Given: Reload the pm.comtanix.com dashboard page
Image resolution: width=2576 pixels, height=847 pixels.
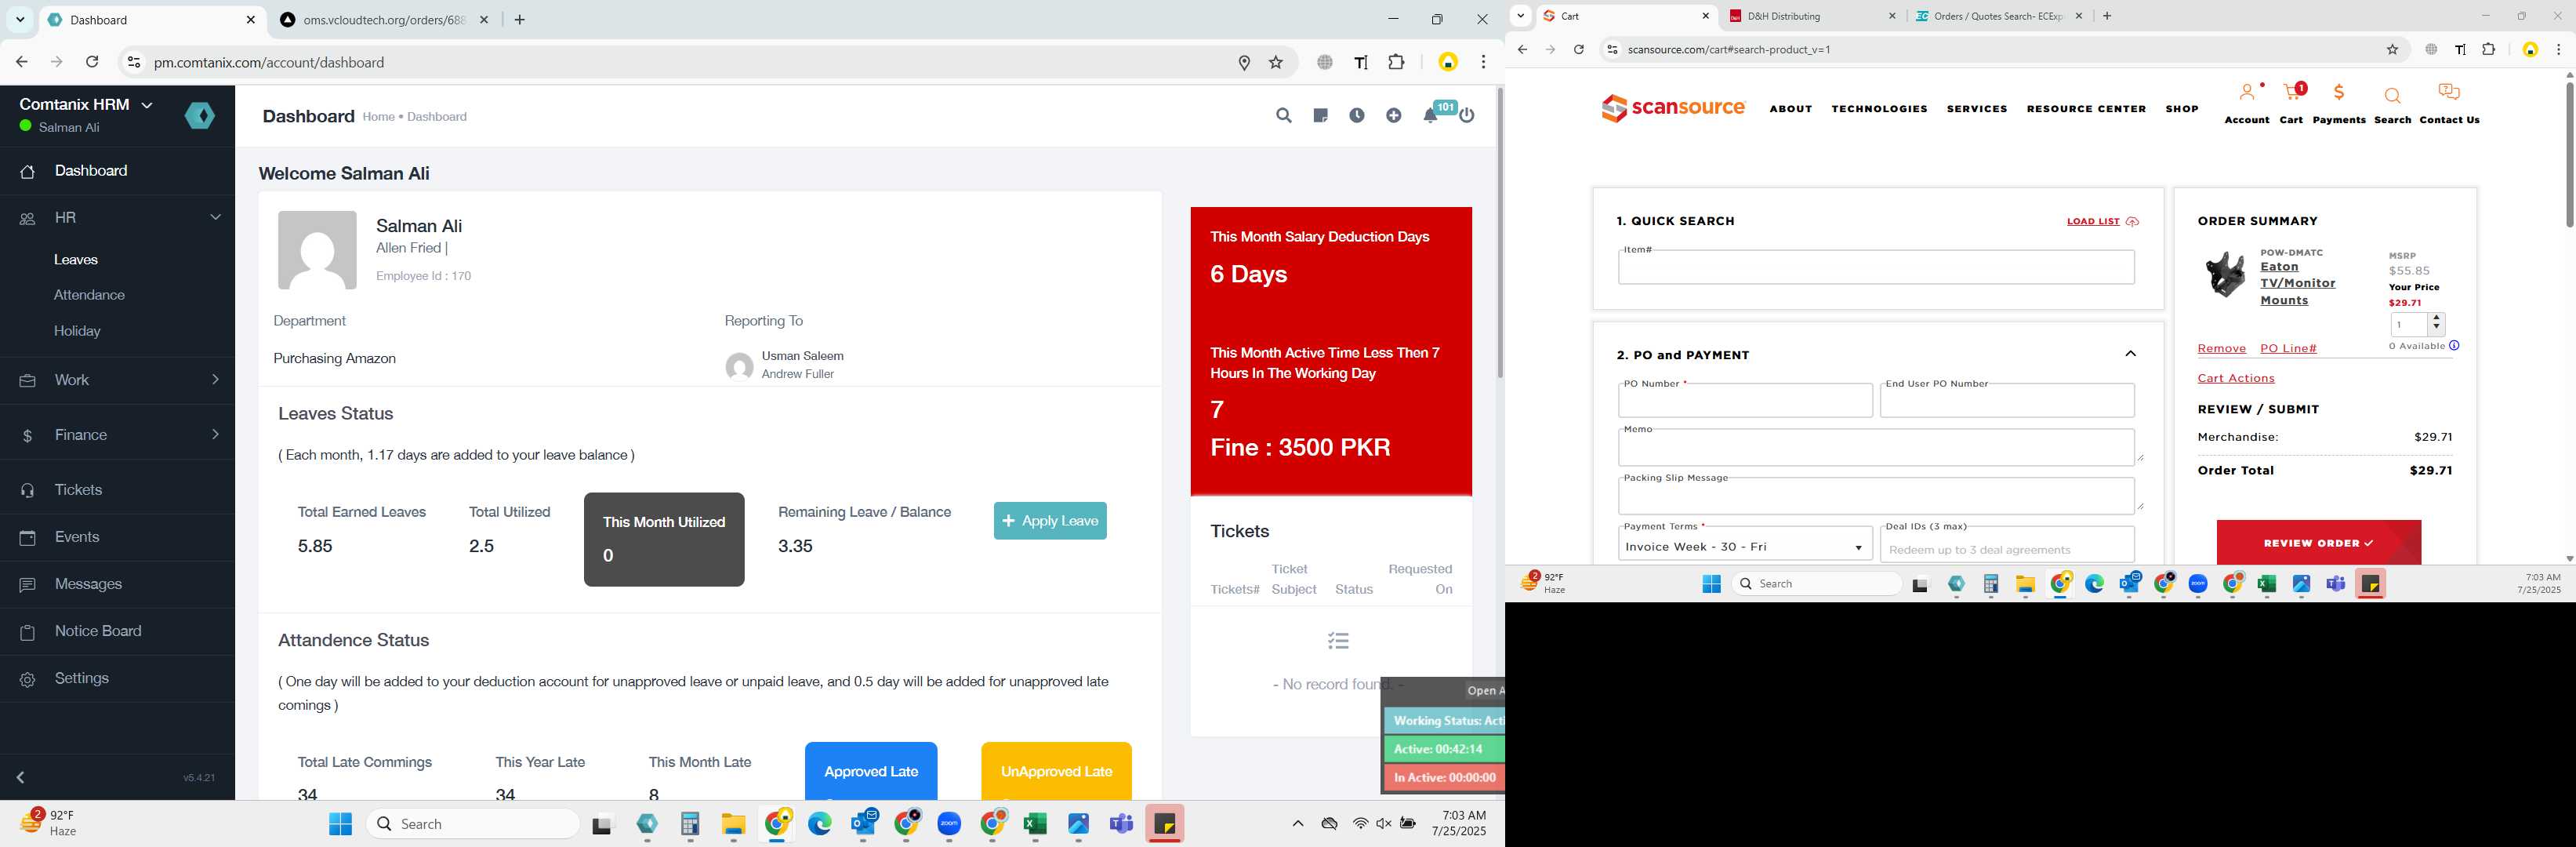Looking at the screenshot, I should point(92,62).
